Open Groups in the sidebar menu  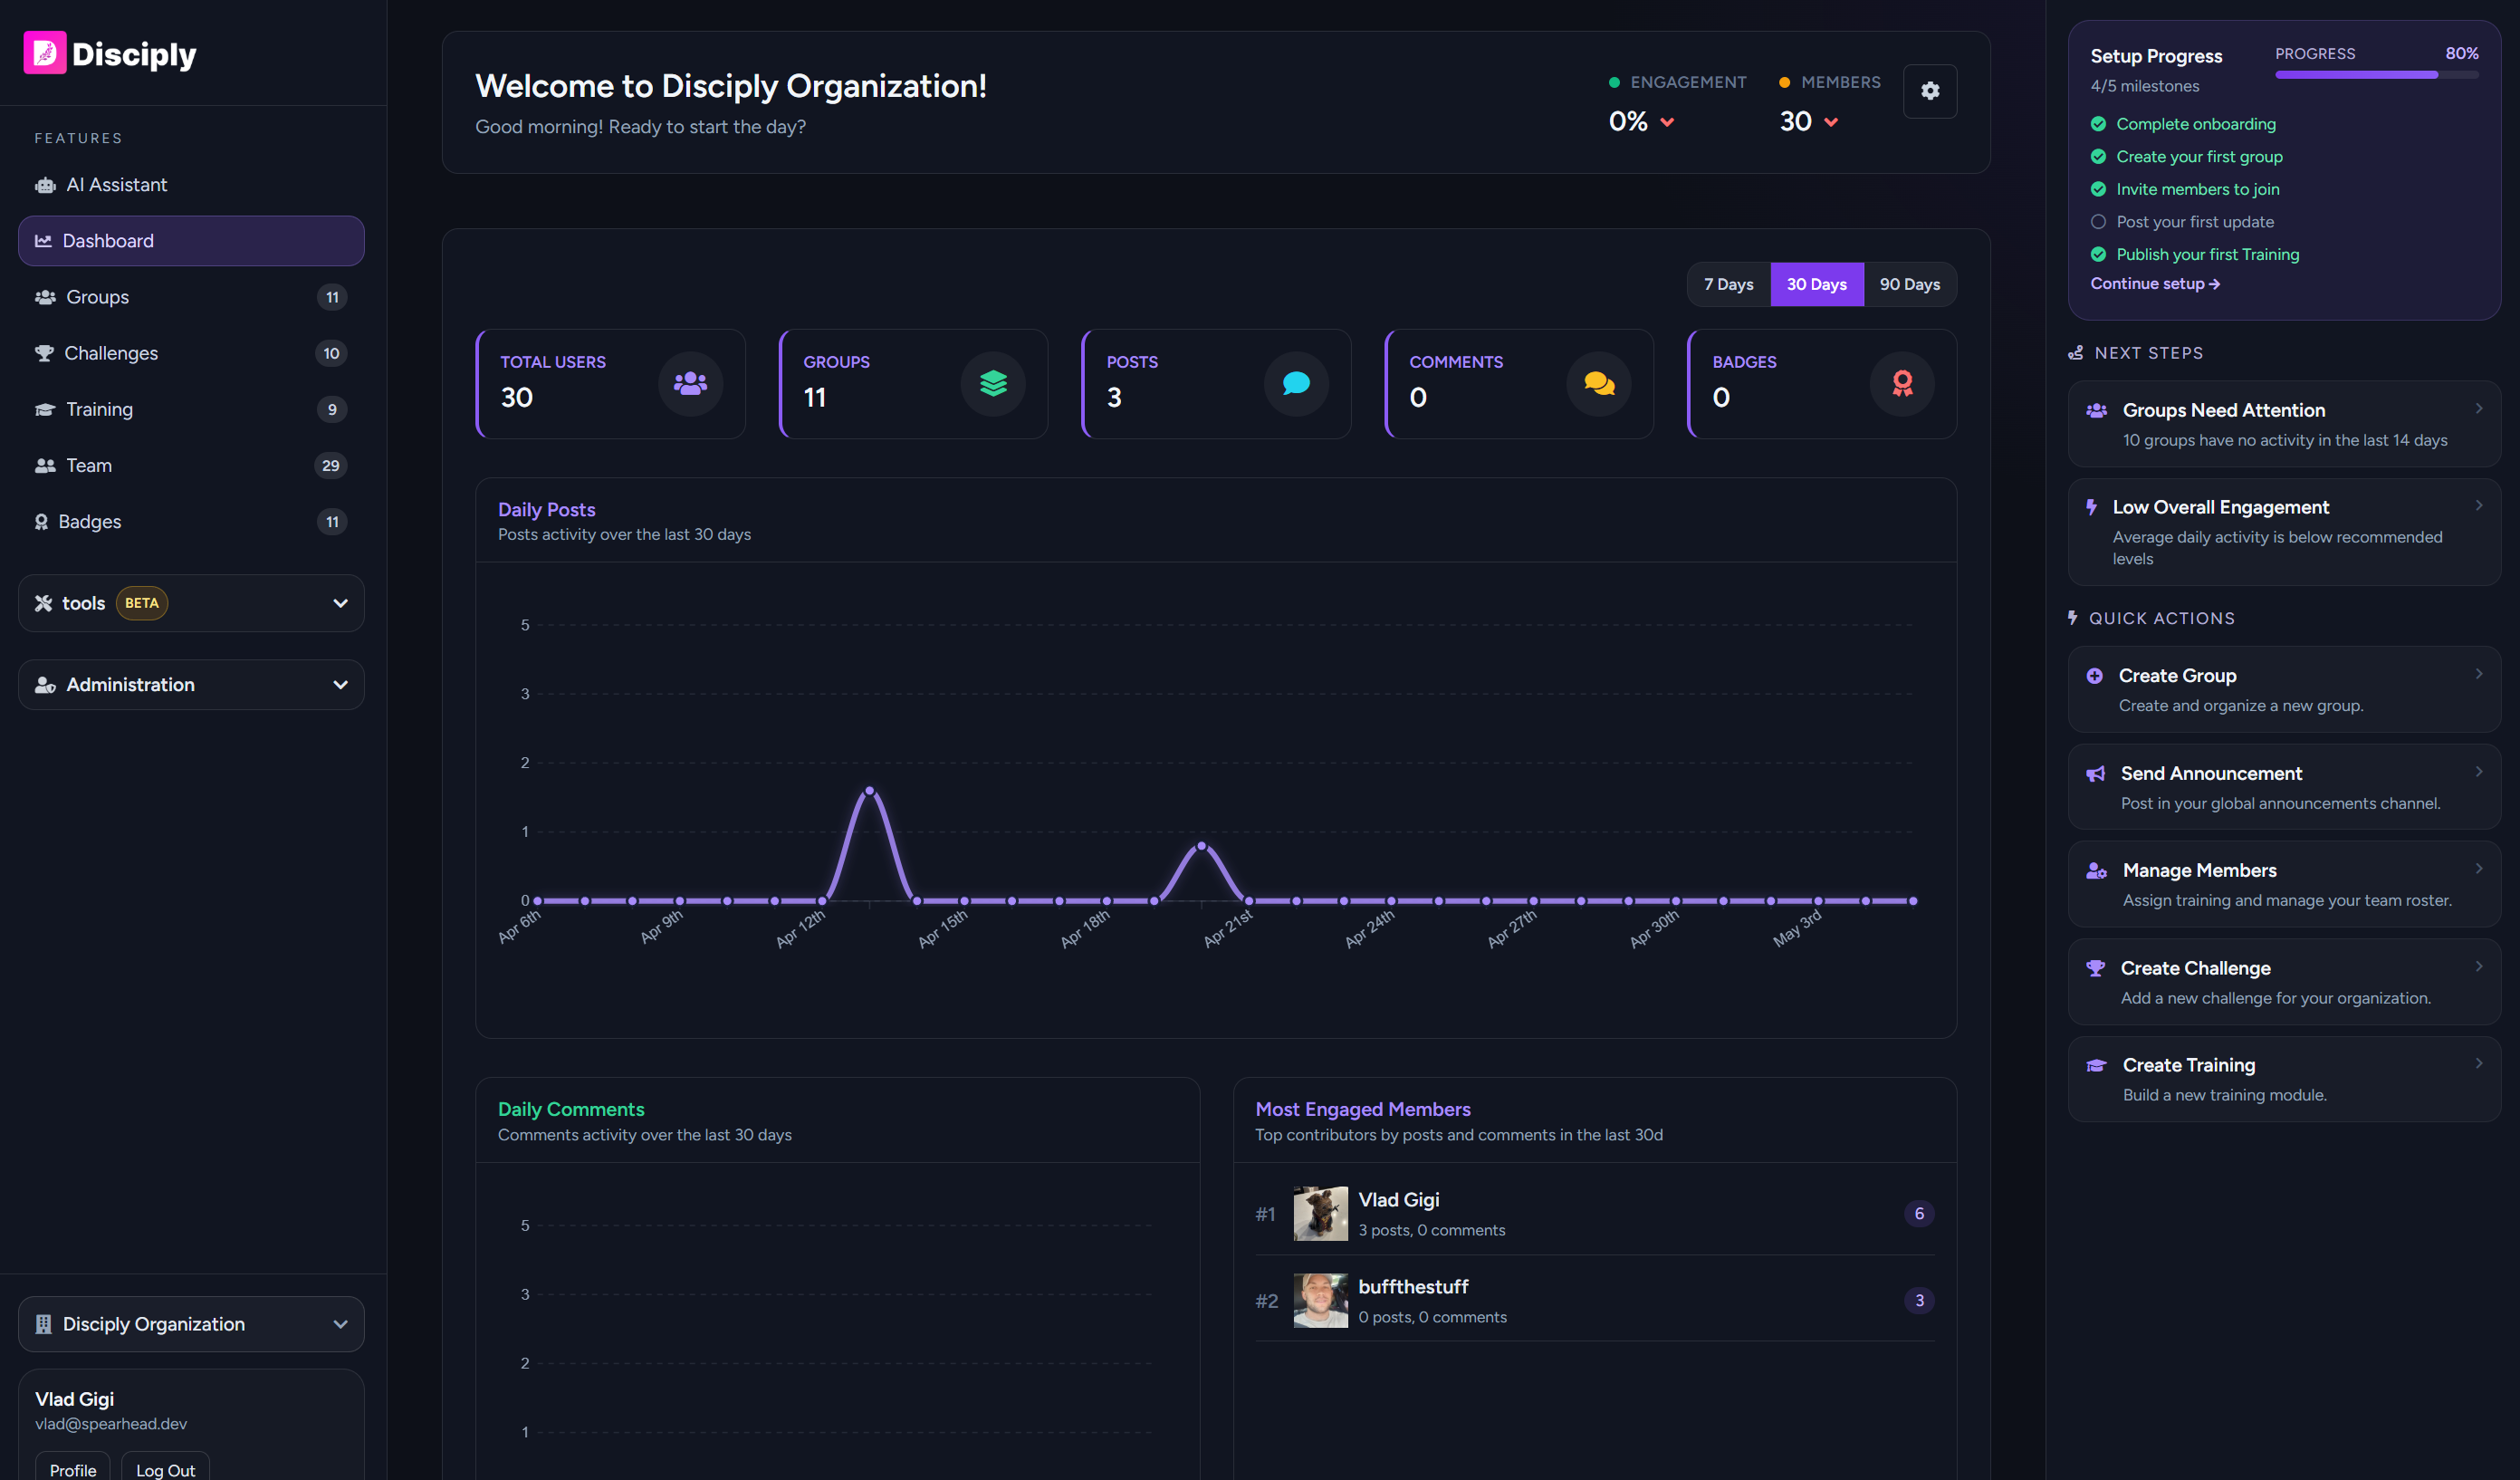(x=191, y=297)
